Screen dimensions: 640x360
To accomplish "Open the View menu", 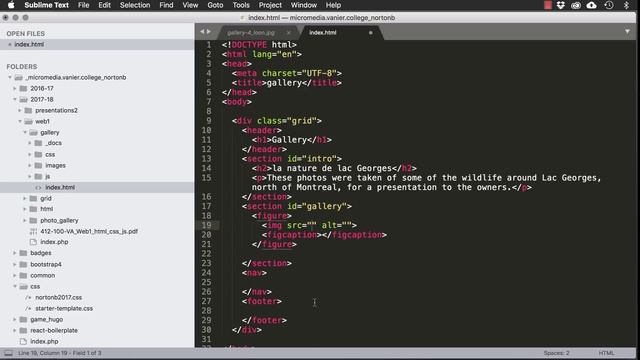I will (x=190, y=5).
